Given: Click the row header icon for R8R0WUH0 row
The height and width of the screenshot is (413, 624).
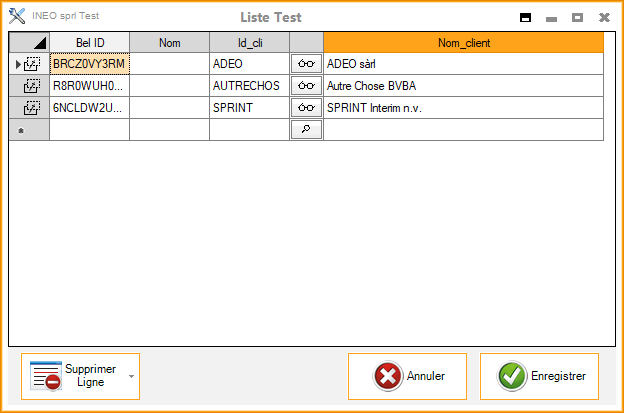Looking at the screenshot, I should click(x=31, y=86).
